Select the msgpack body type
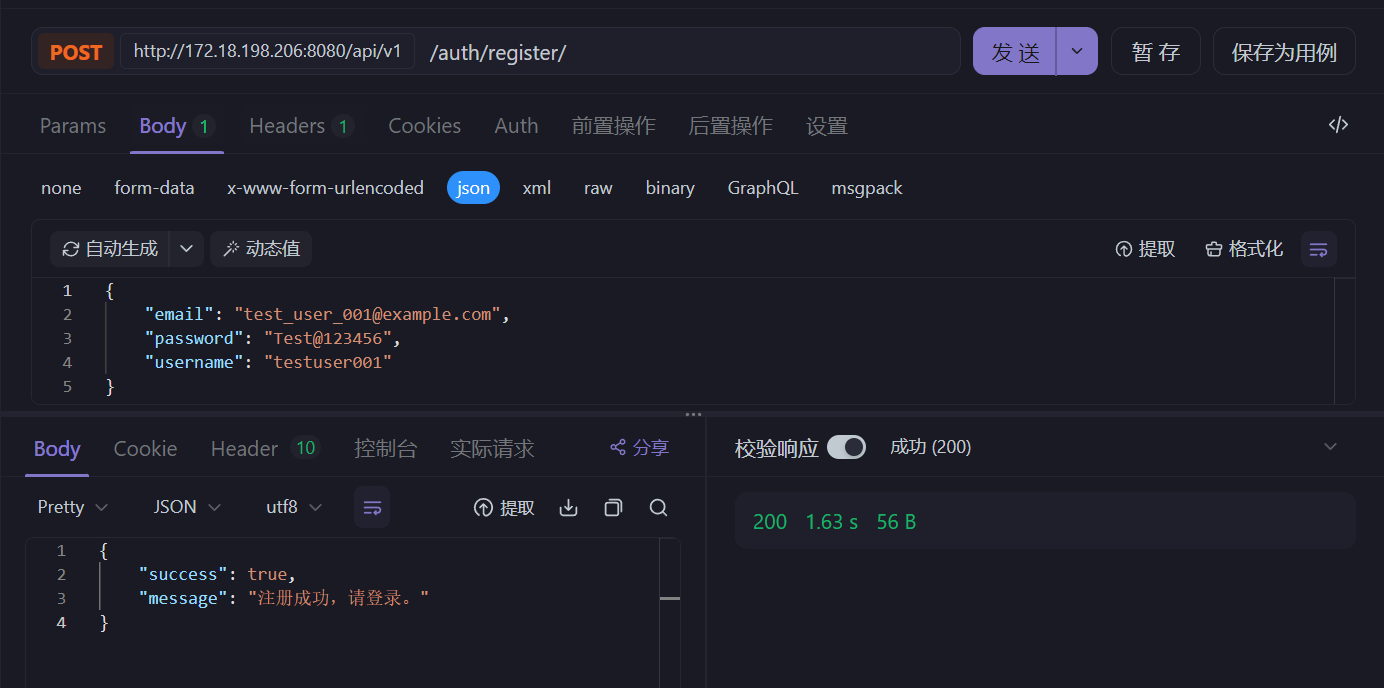Image resolution: width=1384 pixels, height=688 pixels. point(867,187)
